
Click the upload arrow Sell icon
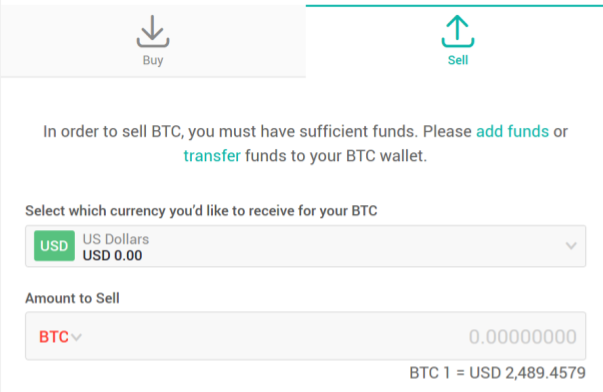(458, 31)
